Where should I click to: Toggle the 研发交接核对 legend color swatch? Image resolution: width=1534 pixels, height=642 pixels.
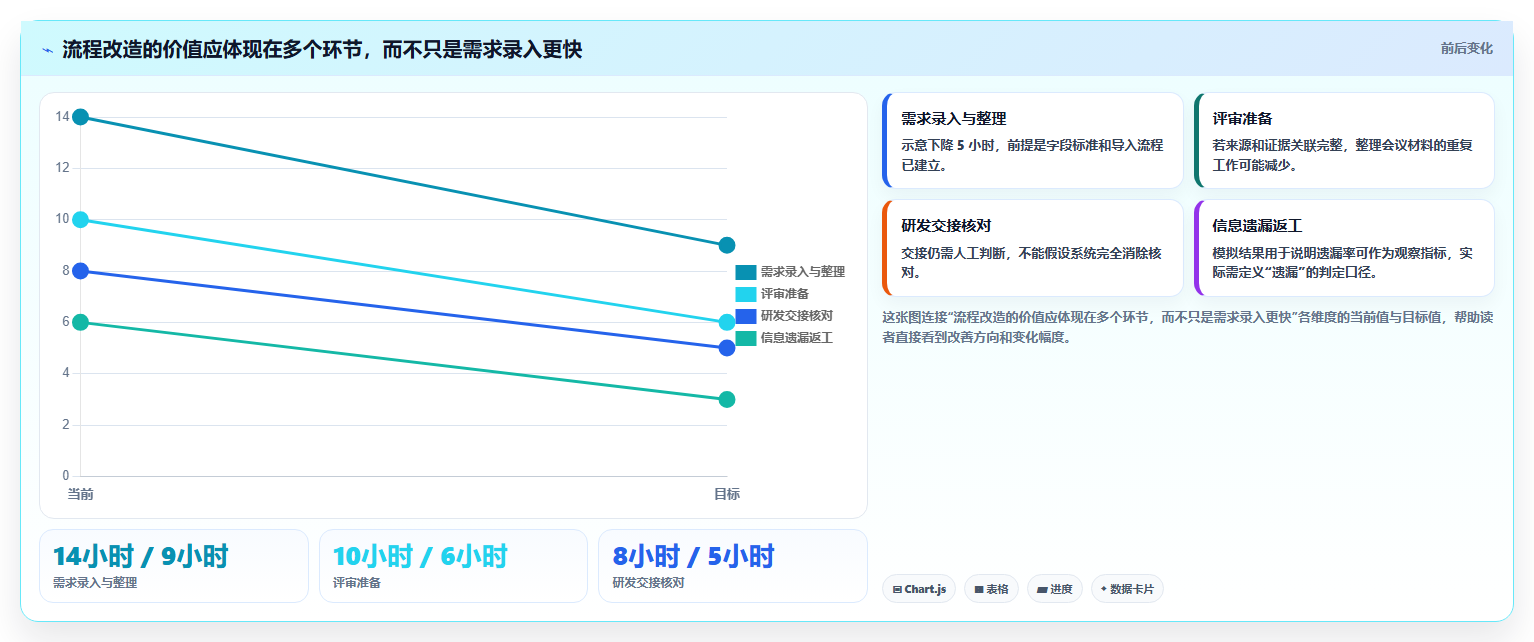coord(746,316)
